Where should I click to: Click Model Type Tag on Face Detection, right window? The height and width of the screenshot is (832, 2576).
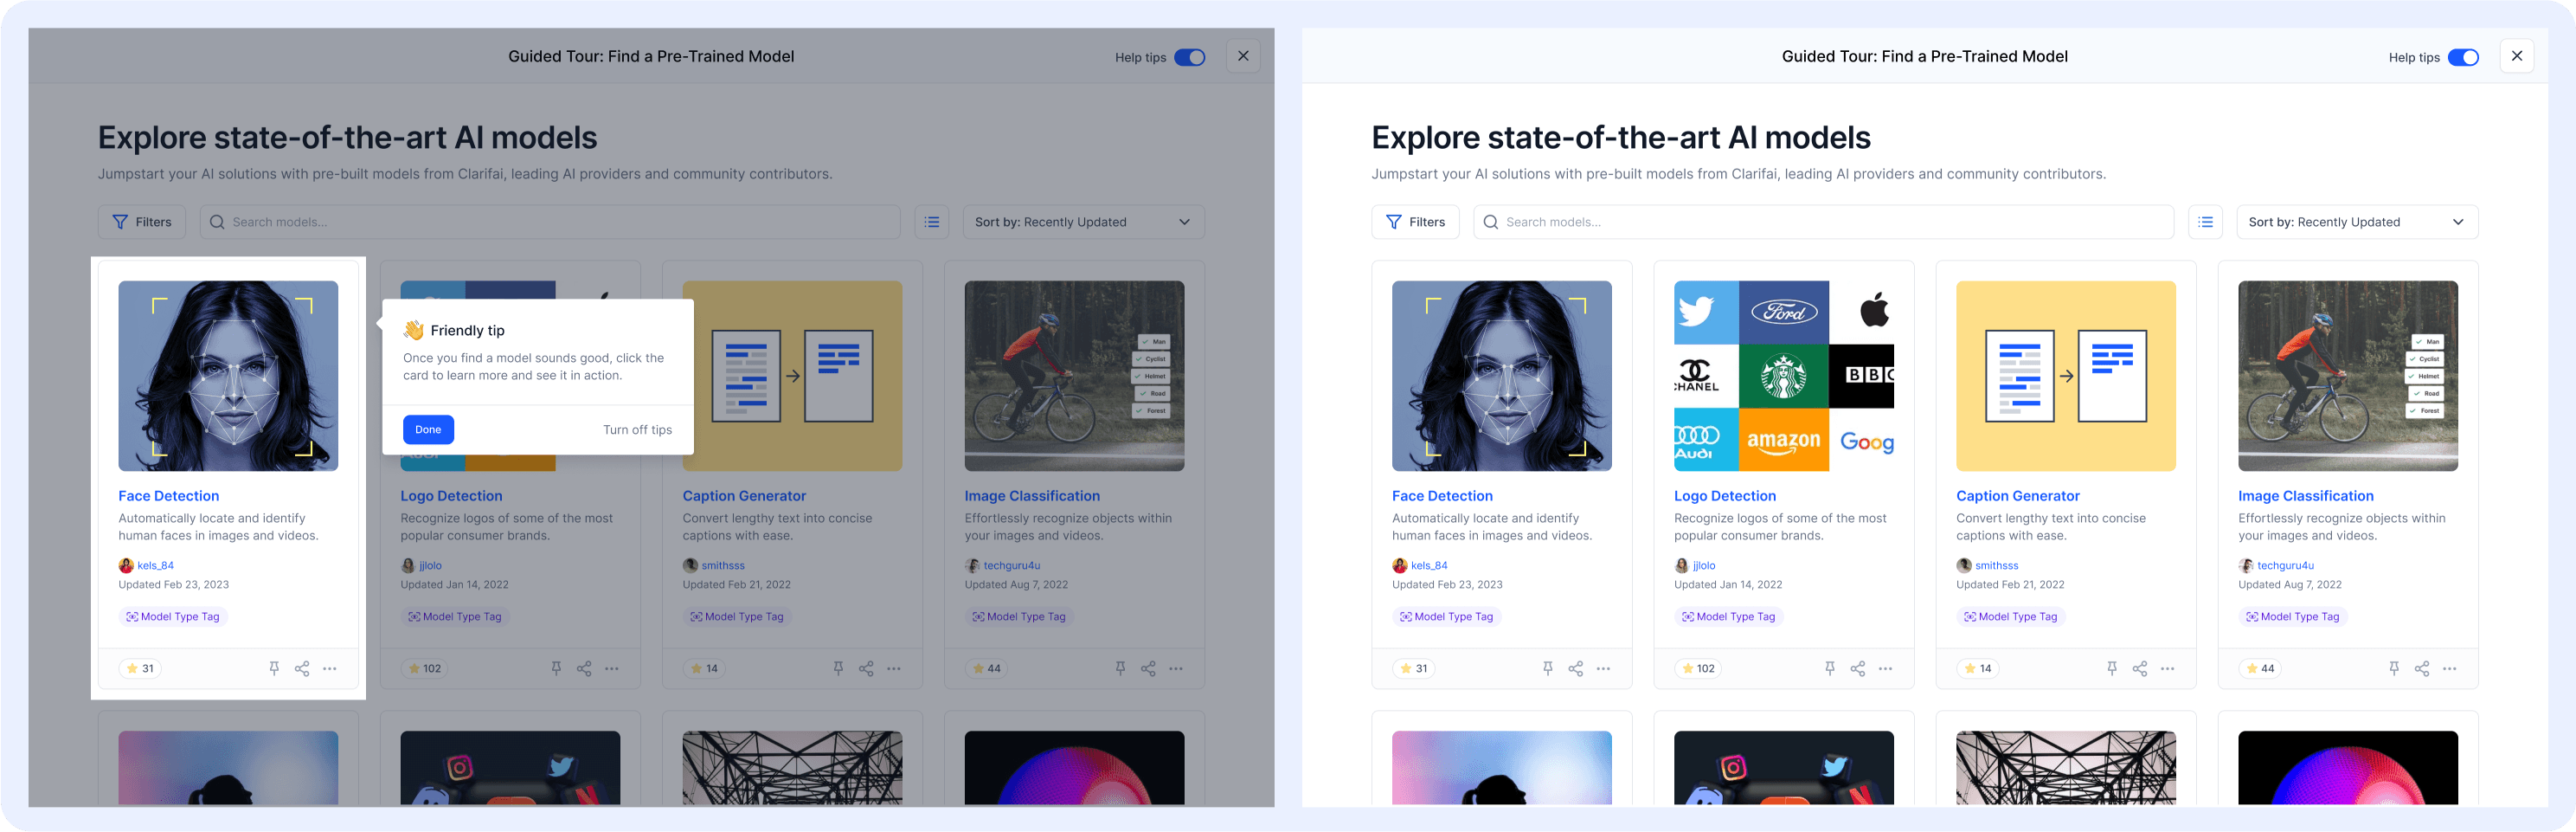[1447, 617]
